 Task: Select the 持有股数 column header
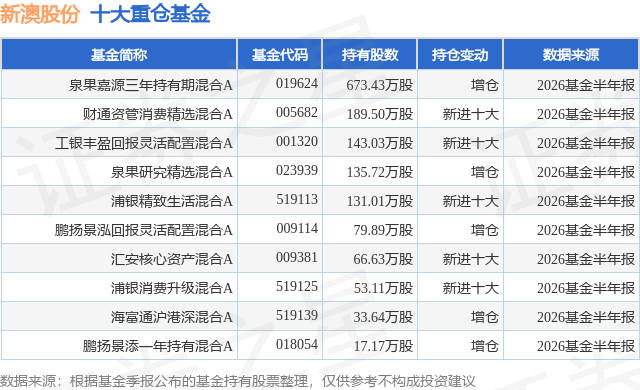[x=369, y=54]
